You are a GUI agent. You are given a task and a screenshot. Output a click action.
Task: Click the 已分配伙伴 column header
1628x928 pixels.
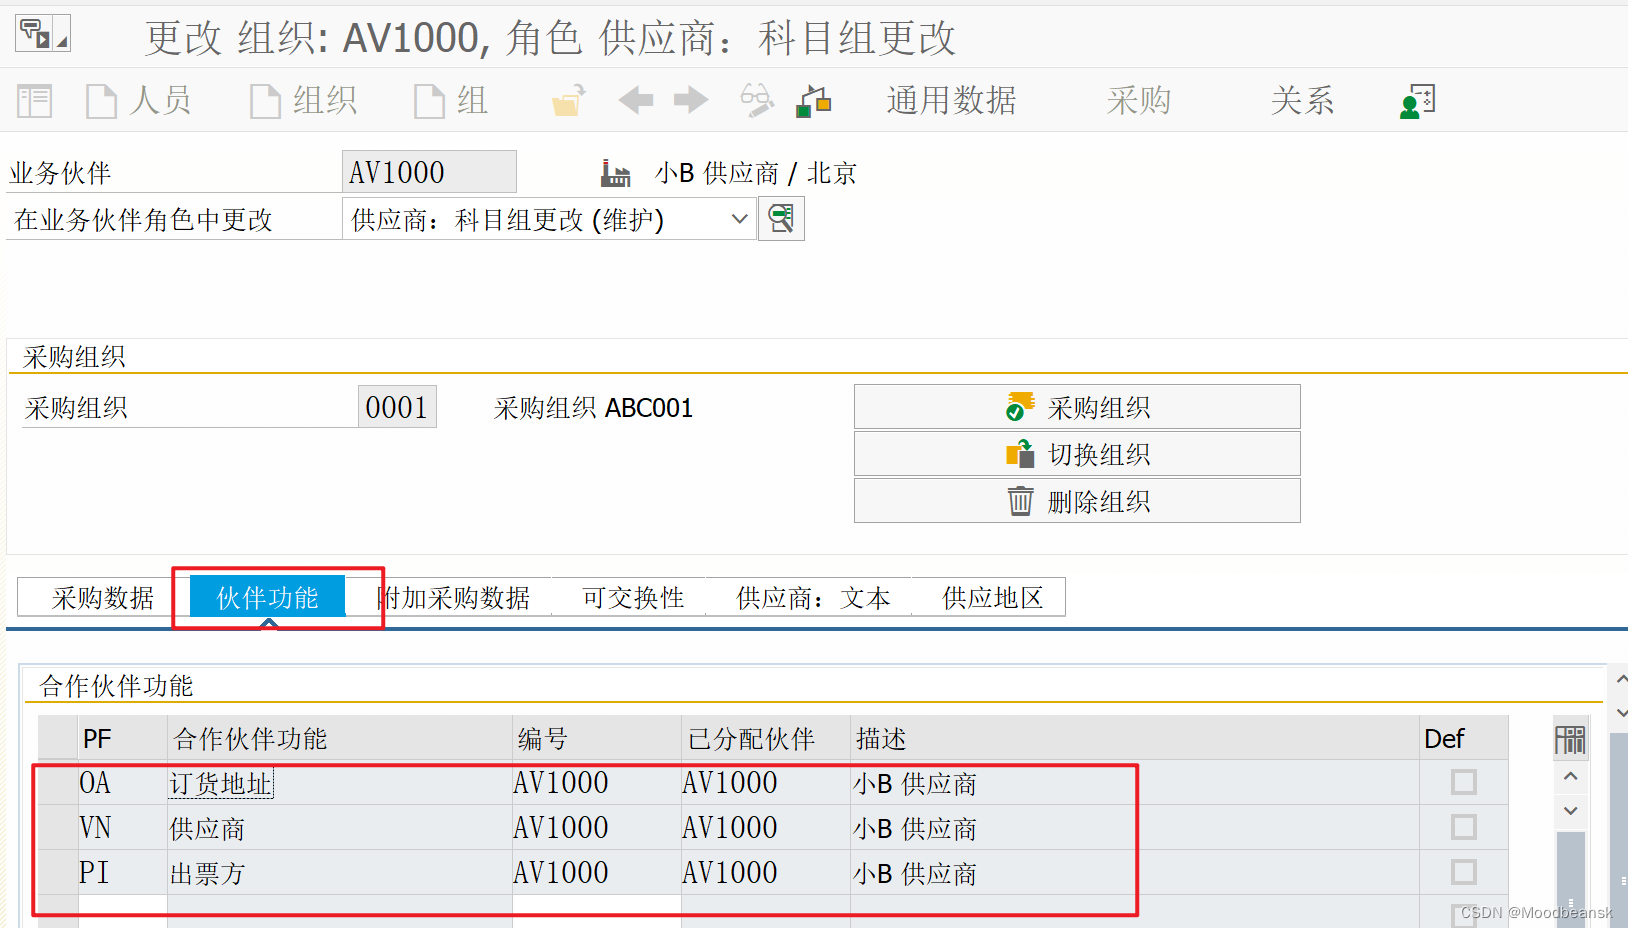[x=766, y=739]
